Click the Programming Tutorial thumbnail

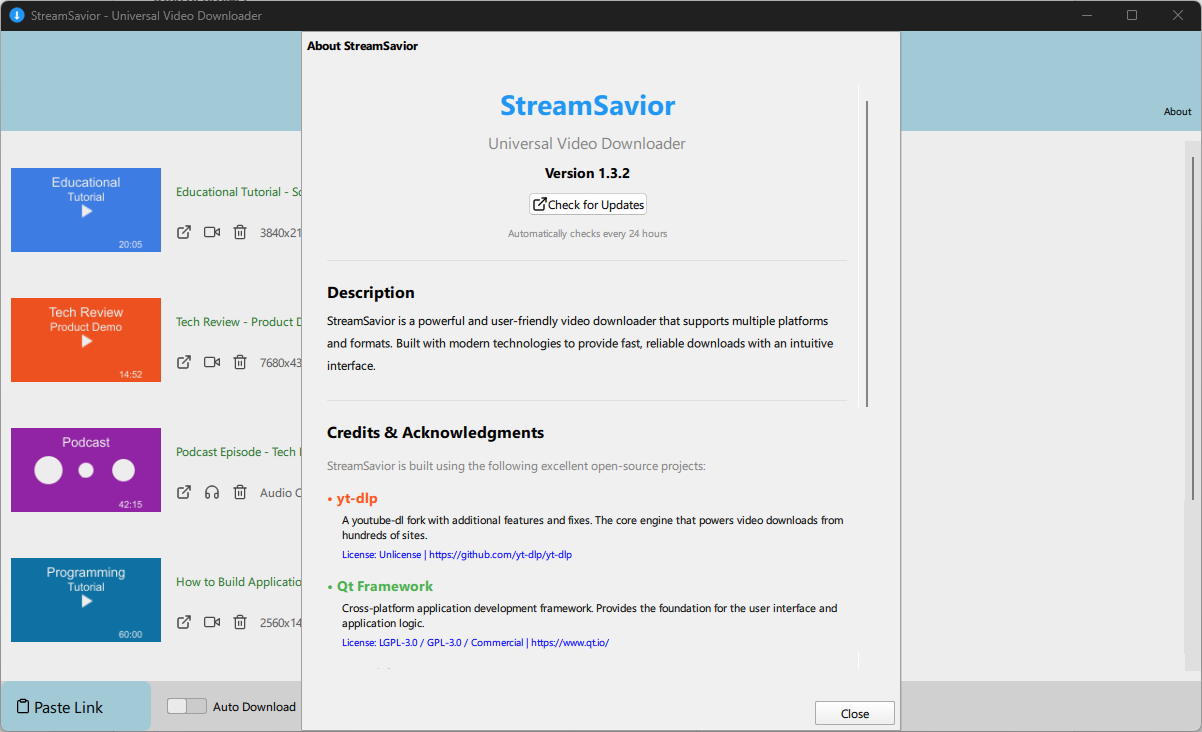coord(86,600)
